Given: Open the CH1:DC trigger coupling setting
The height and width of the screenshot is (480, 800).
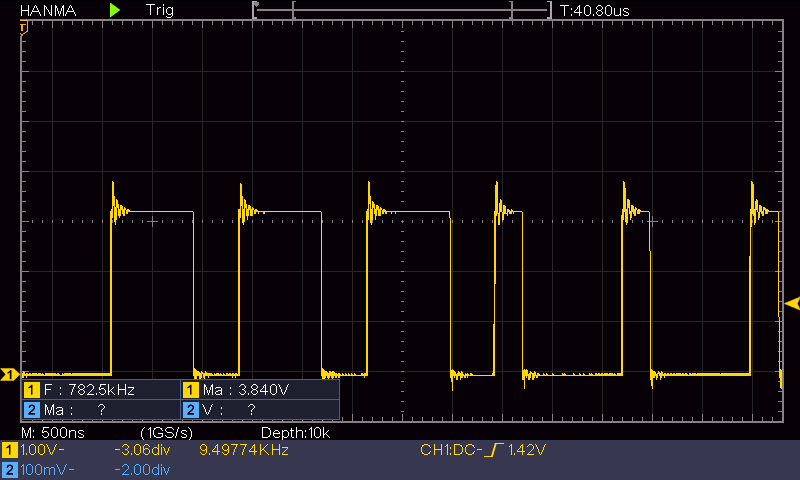Looking at the screenshot, I should coord(452,451).
